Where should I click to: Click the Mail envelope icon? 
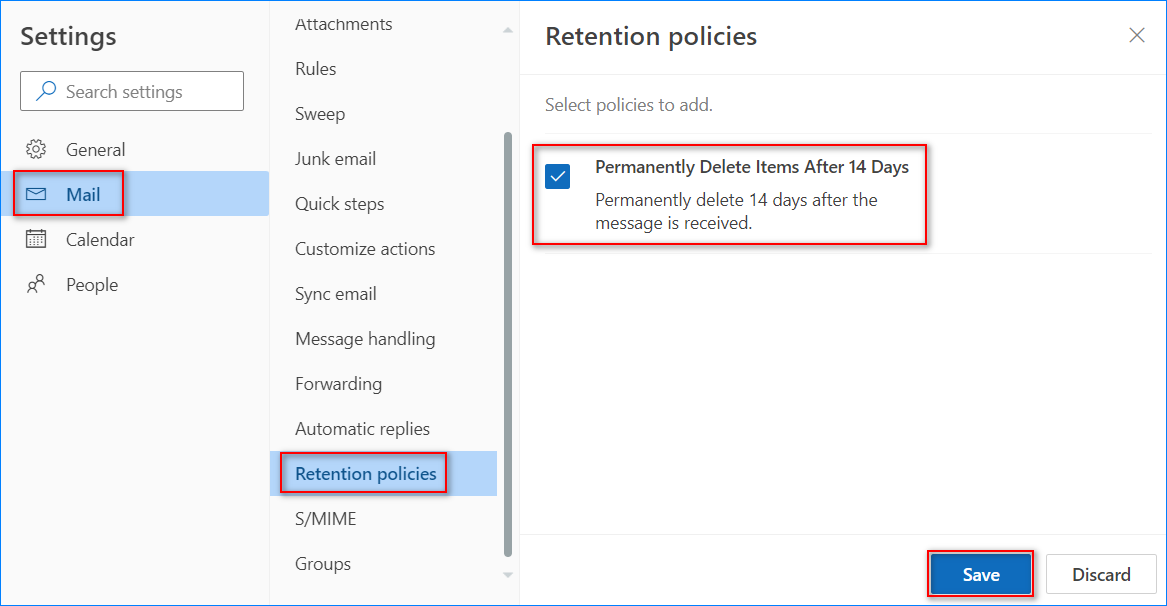pos(36,195)
